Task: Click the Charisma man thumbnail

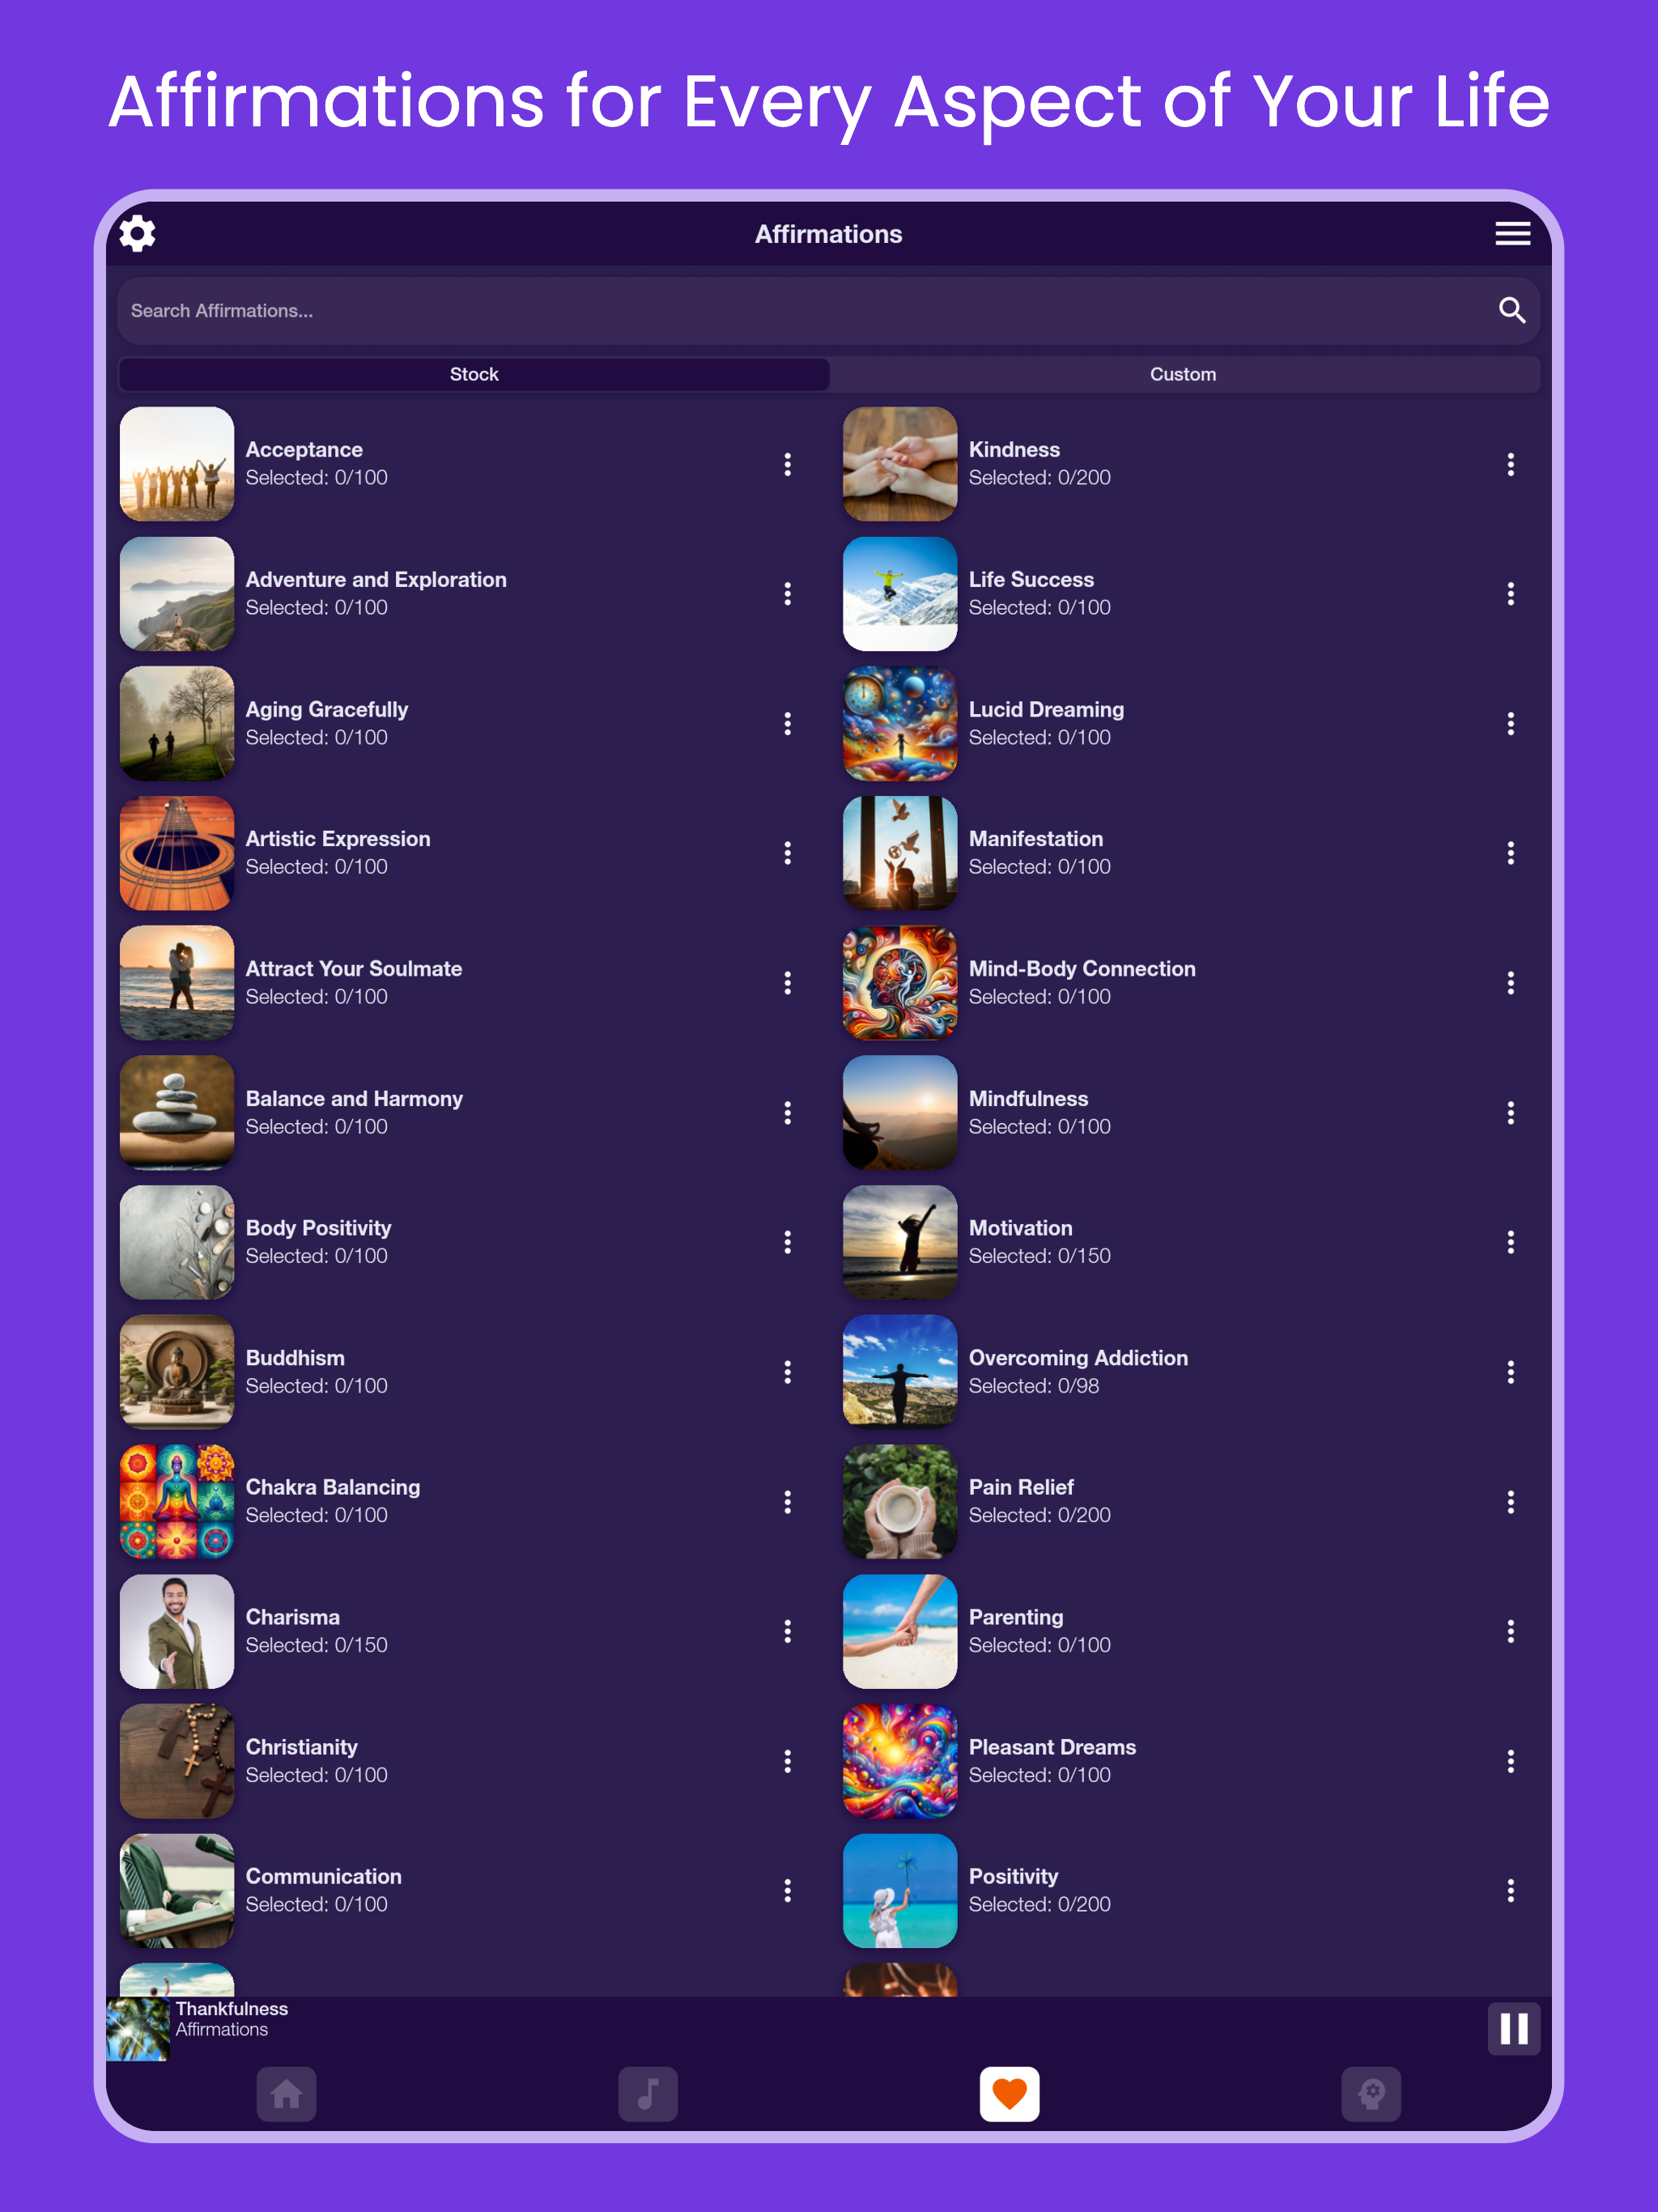Action: click(177, 1631)
